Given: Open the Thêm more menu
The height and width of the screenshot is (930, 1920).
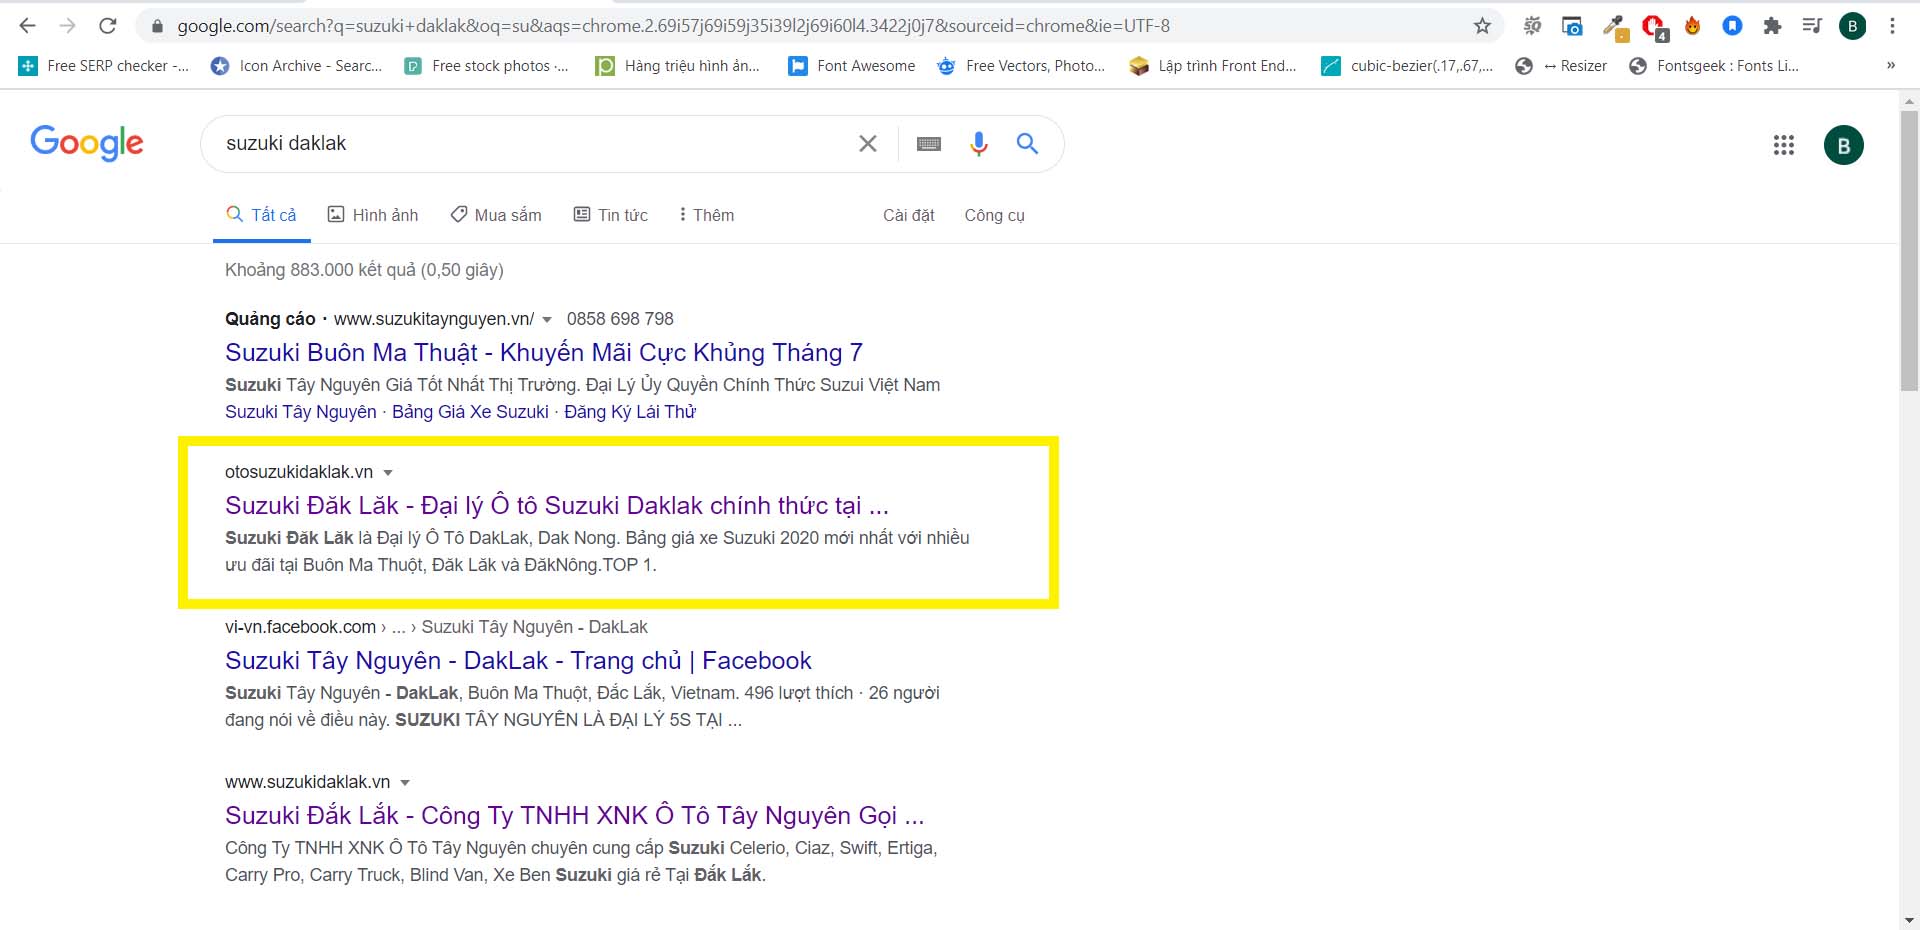Looking at the screenshot, I should pos(706,215).
